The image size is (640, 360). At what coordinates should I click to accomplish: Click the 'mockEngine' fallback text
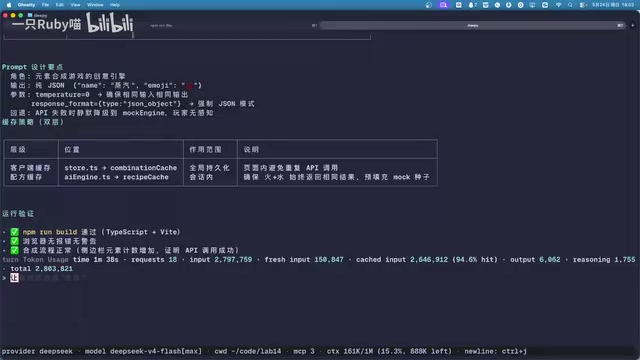click(x=144, y=113)
